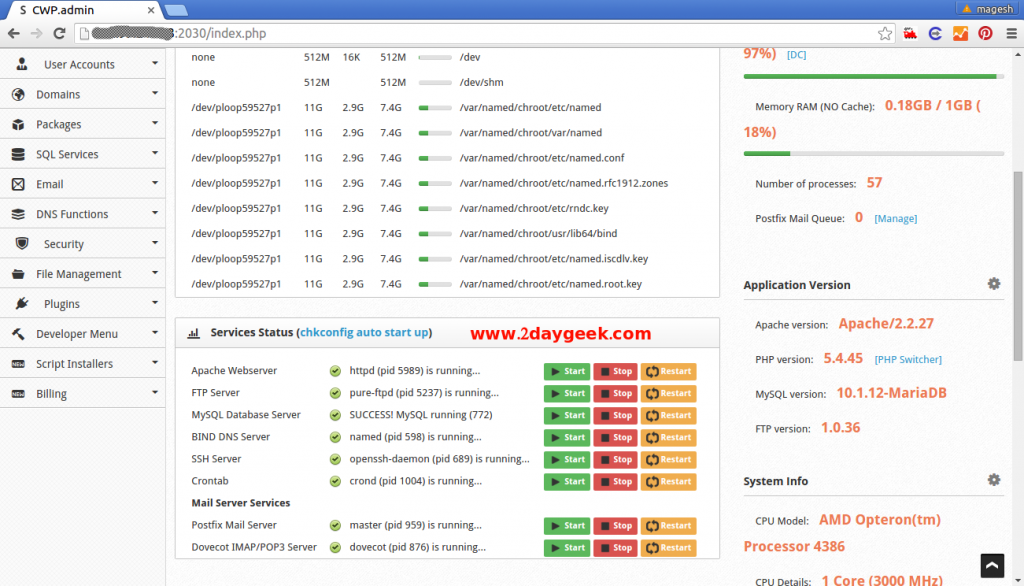The image size is (1024, 586).
Task: Click the Memory RAM usage bar
Action: point(873,153)
